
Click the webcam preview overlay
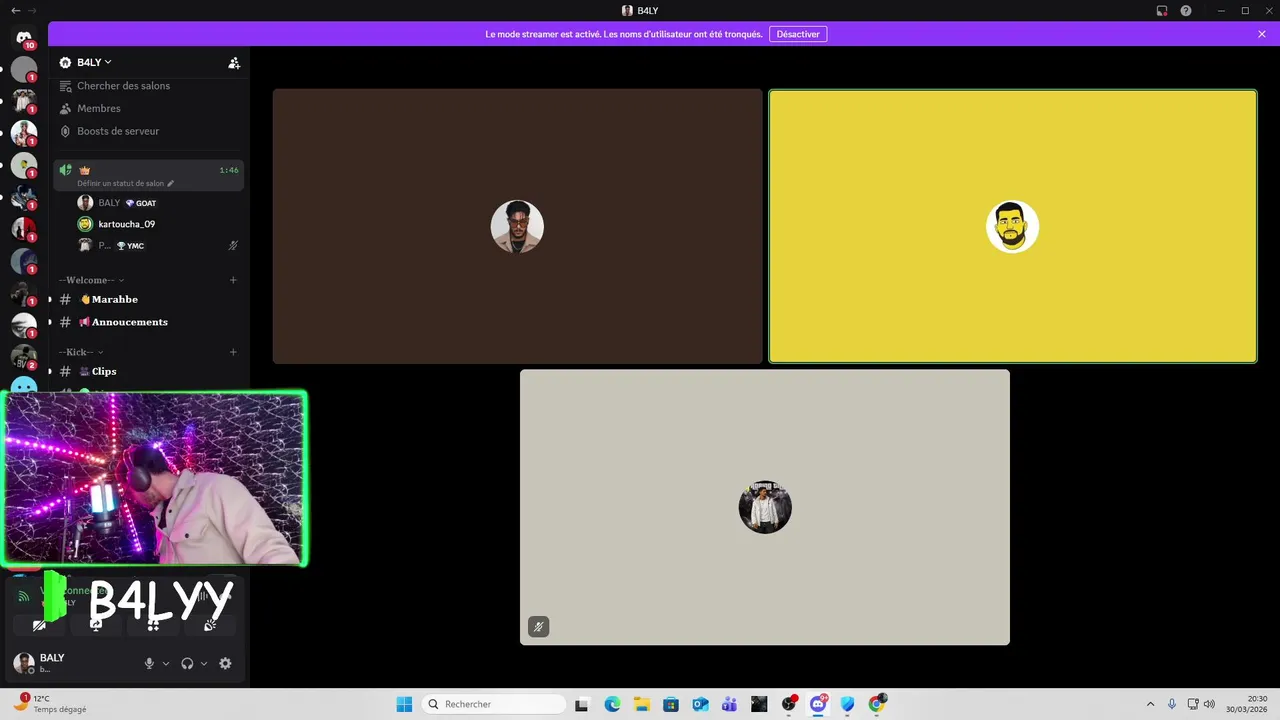pos(154,479)
